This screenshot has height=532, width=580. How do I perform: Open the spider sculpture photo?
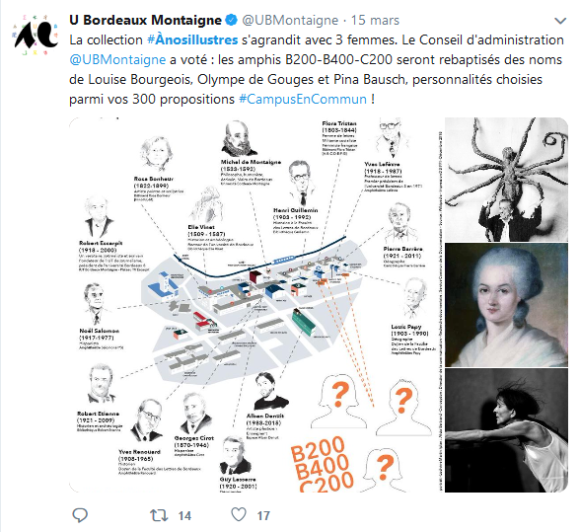click(506, 179)
